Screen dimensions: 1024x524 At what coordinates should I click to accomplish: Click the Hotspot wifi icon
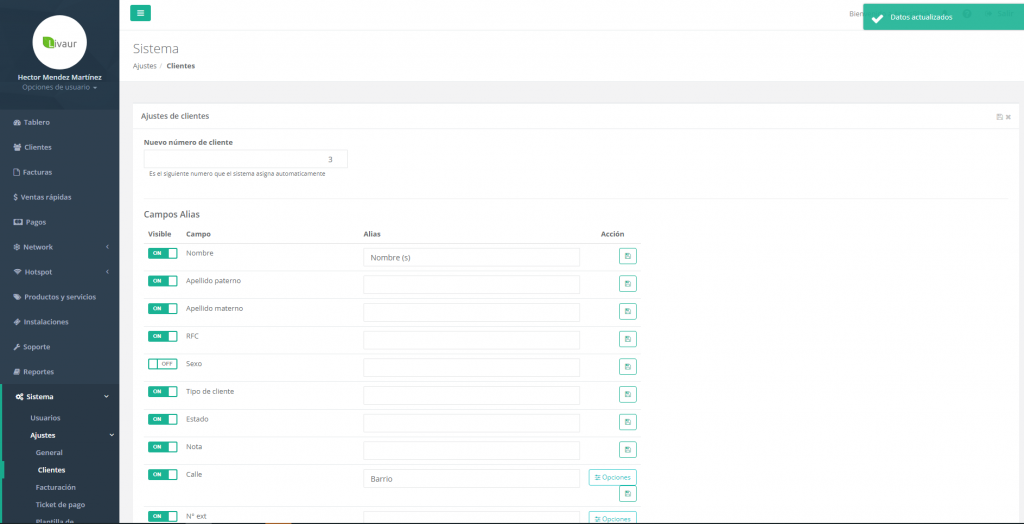(18, 272)
